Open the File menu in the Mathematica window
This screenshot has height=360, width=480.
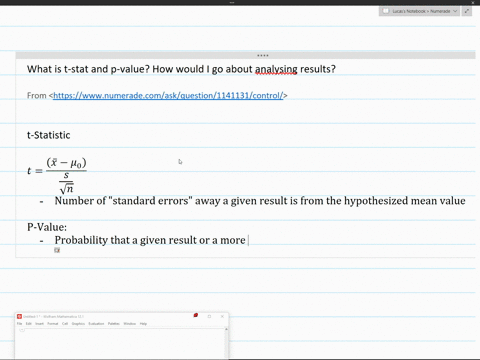(19, 324)
